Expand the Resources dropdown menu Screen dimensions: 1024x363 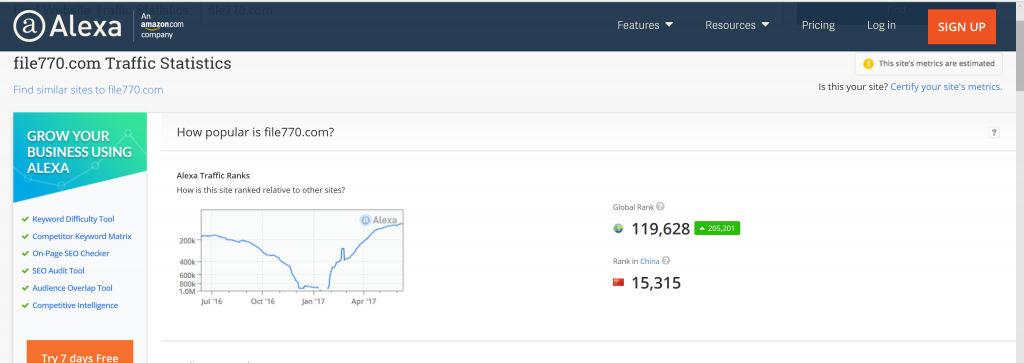(737, 25)
